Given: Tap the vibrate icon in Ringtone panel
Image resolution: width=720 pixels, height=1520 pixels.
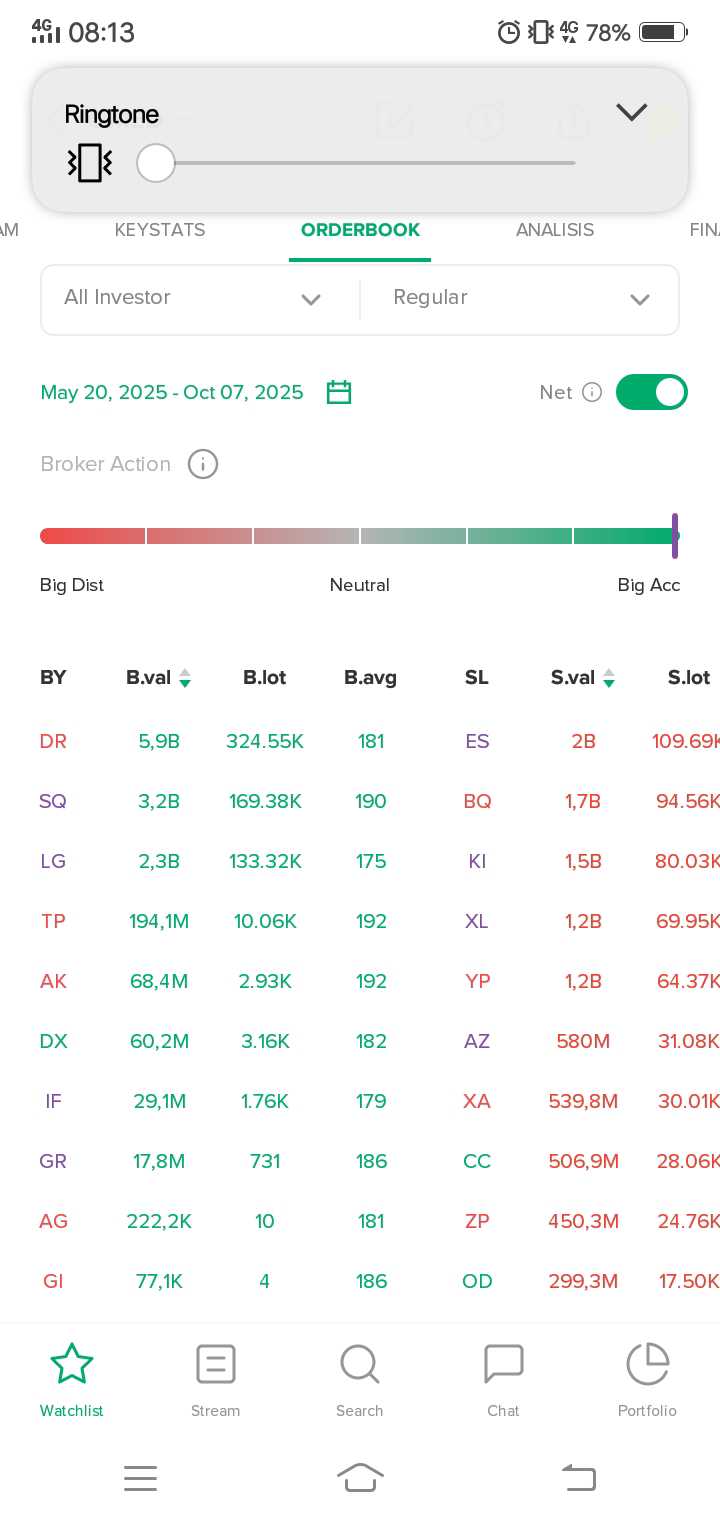Looking at the screenshot, I should pyautogui.click(x=90, y=163).
